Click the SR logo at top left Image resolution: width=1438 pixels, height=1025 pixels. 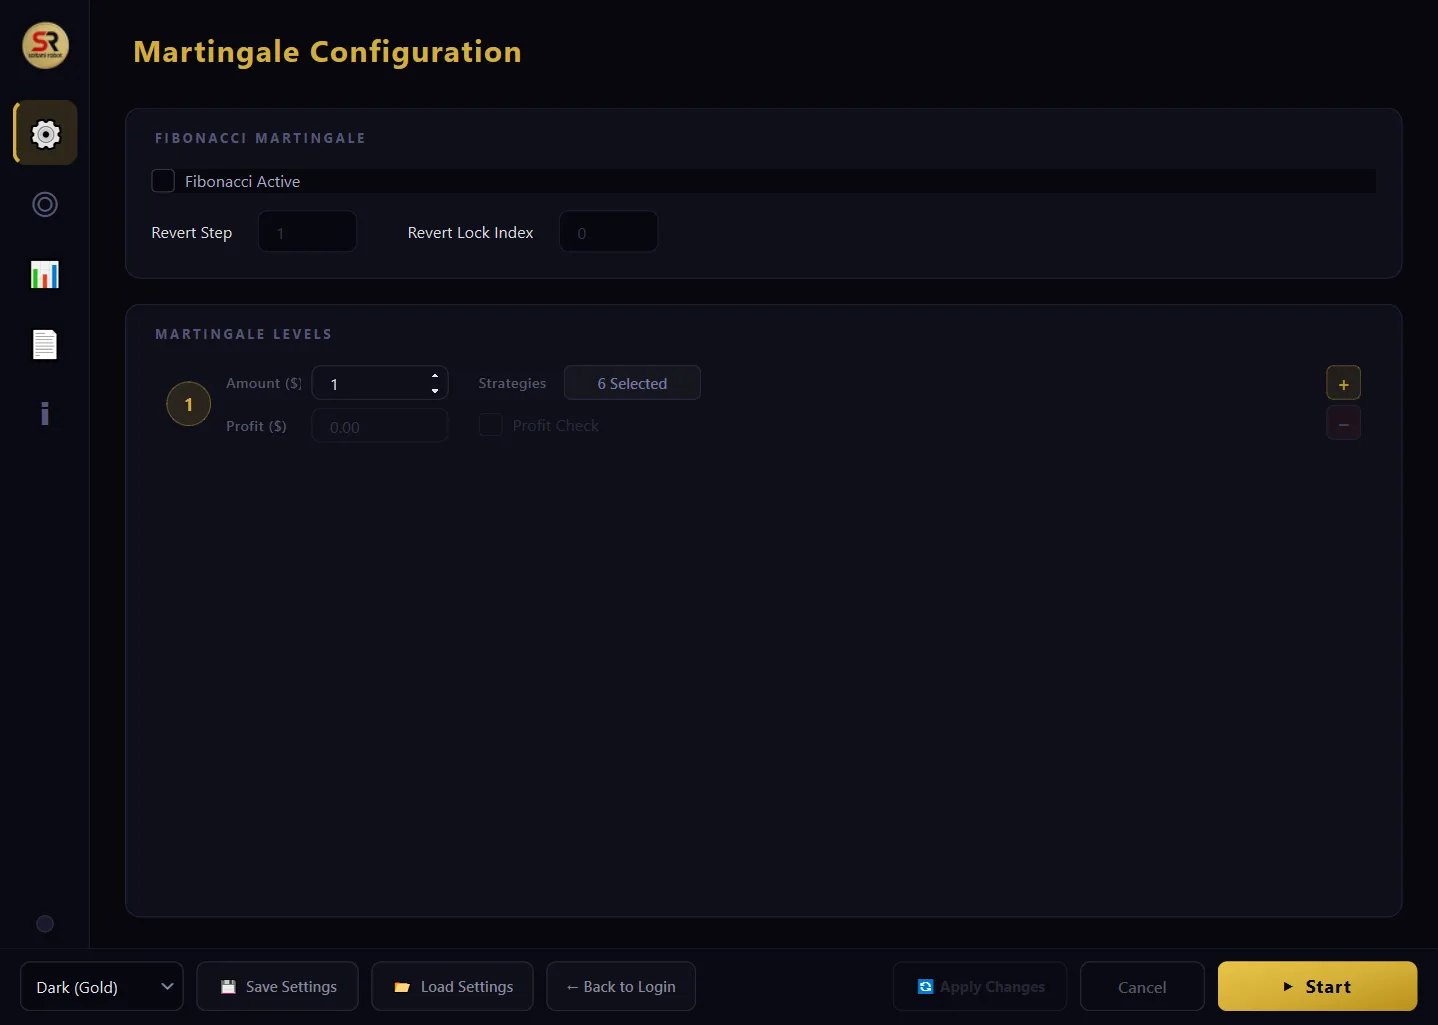(46, 45)
